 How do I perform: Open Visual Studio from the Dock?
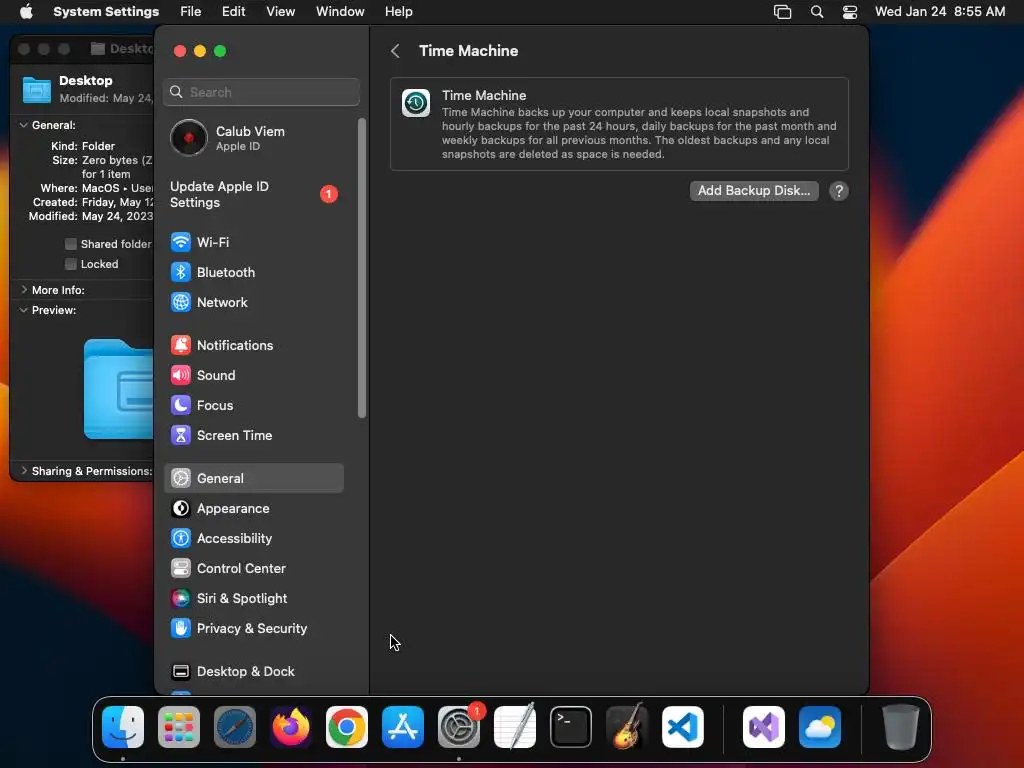click(x=764, y=727)
